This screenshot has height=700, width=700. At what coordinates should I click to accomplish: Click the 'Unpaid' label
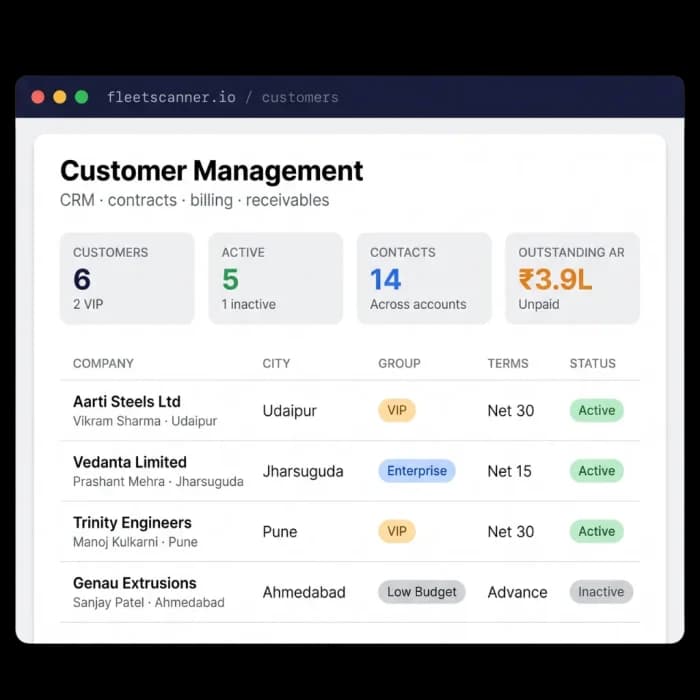pyautogui.click(x=539, y=304)
